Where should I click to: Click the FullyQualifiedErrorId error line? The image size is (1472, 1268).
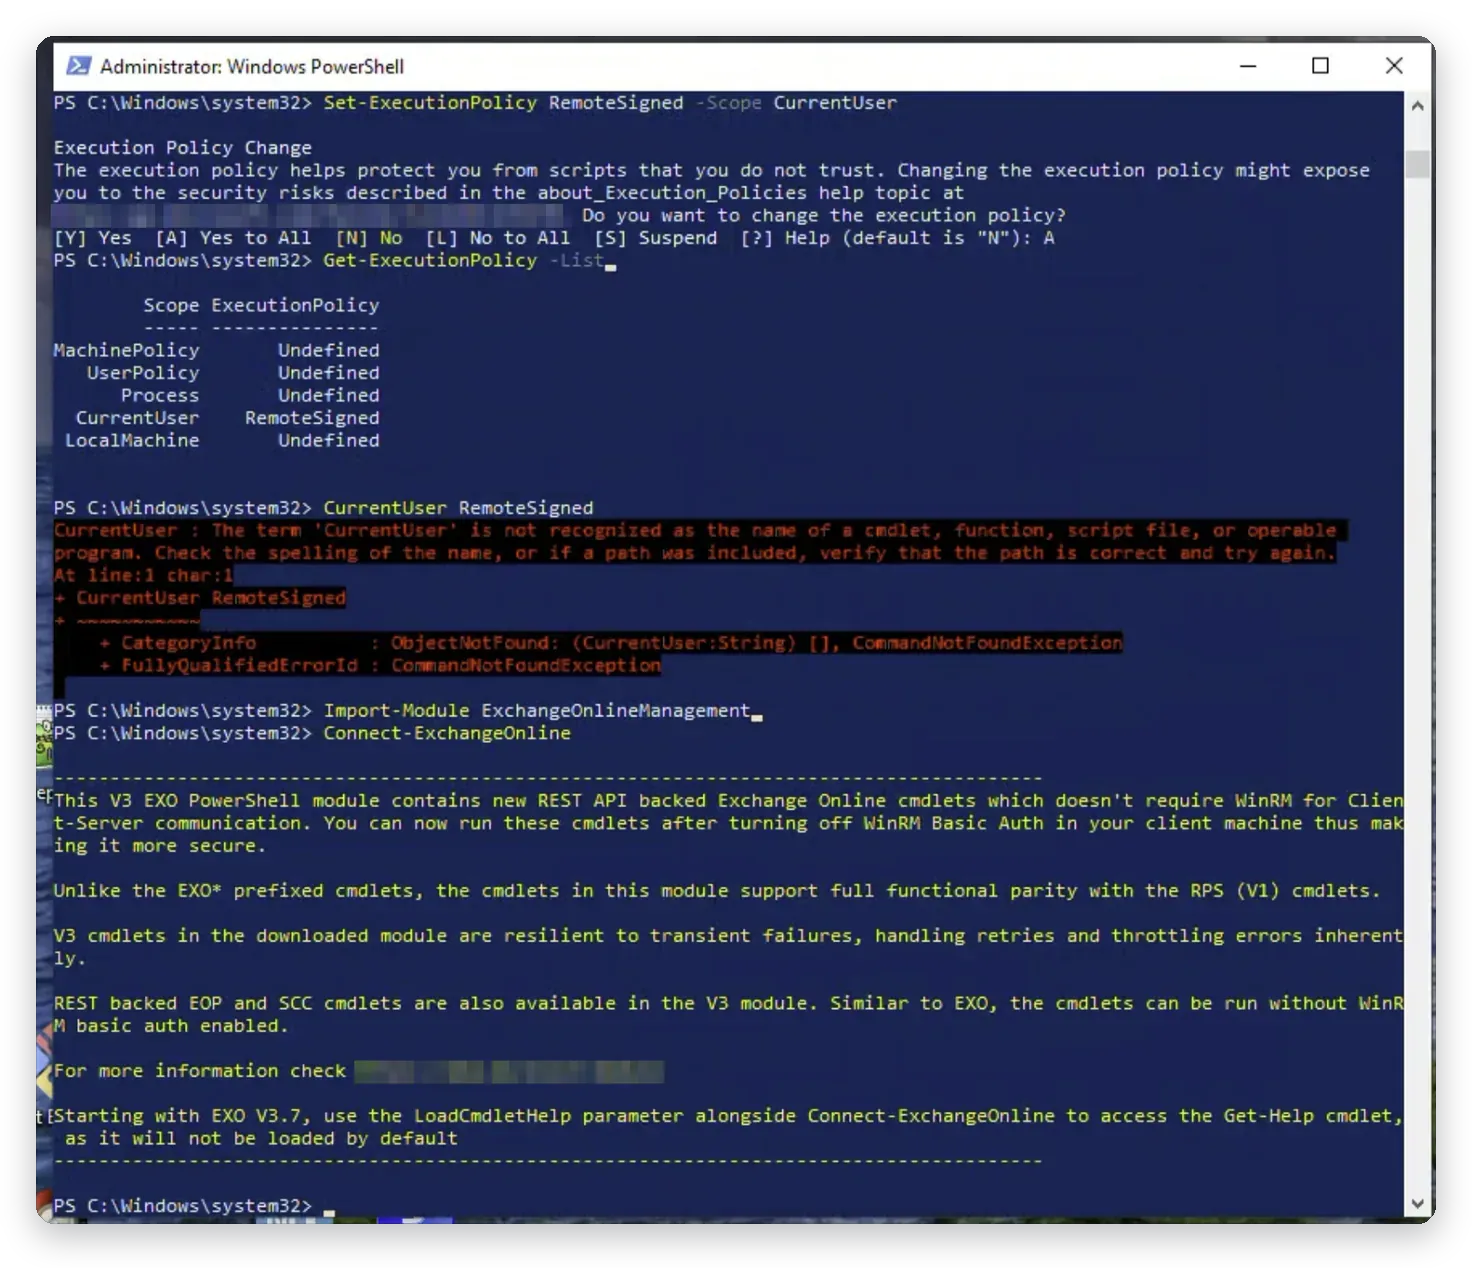[380, 666]
